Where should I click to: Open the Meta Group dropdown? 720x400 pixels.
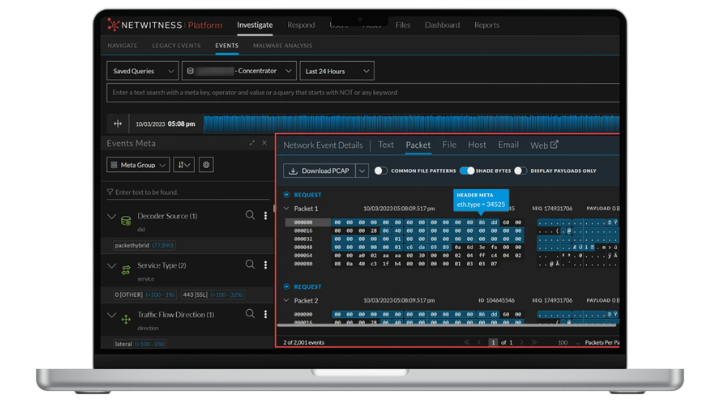(138, 165)
